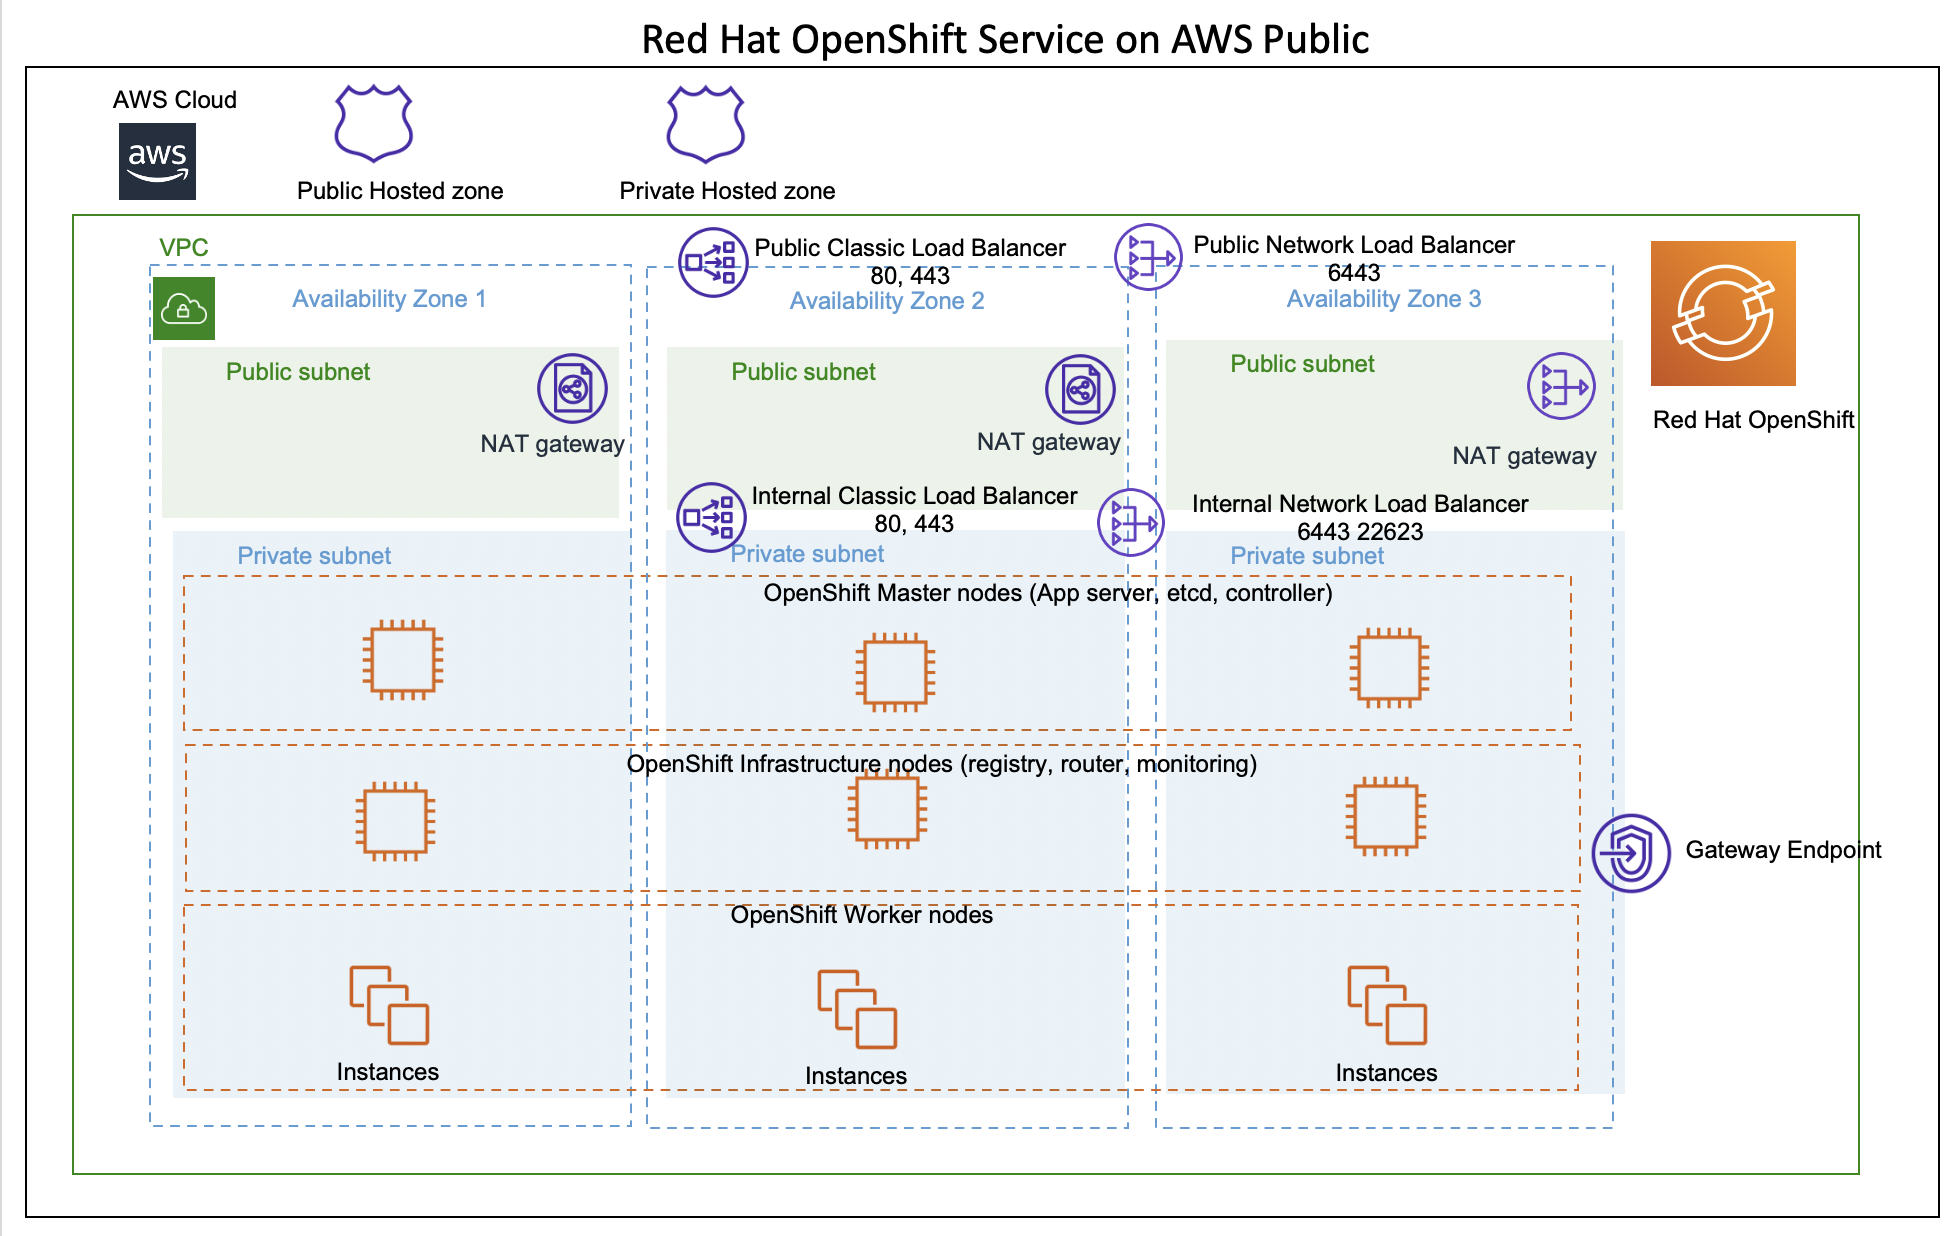Viewport: 1958px width, 1236px height.
Task: Click Infrastructure node chip in Zone 2
Action: pyautogui.click(x=887, y=808)
